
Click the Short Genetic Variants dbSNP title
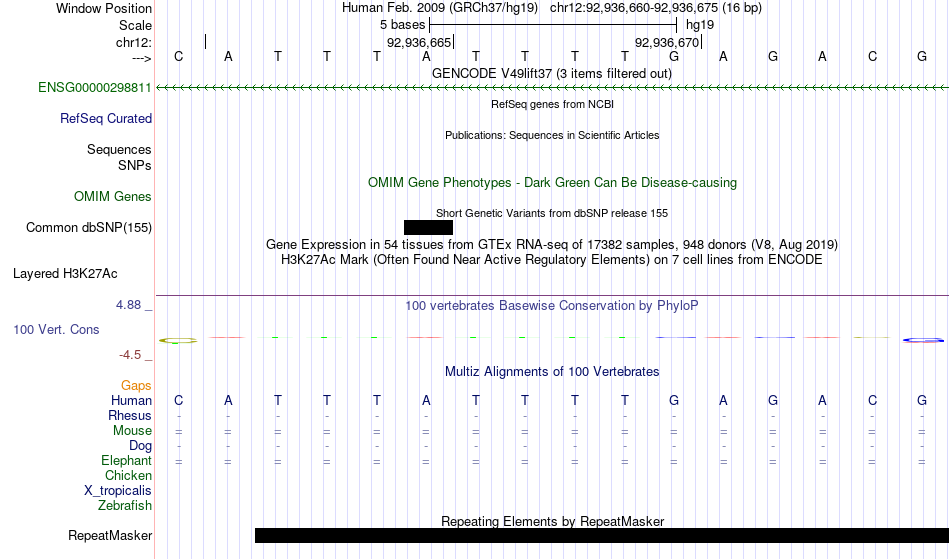[552, 213]
